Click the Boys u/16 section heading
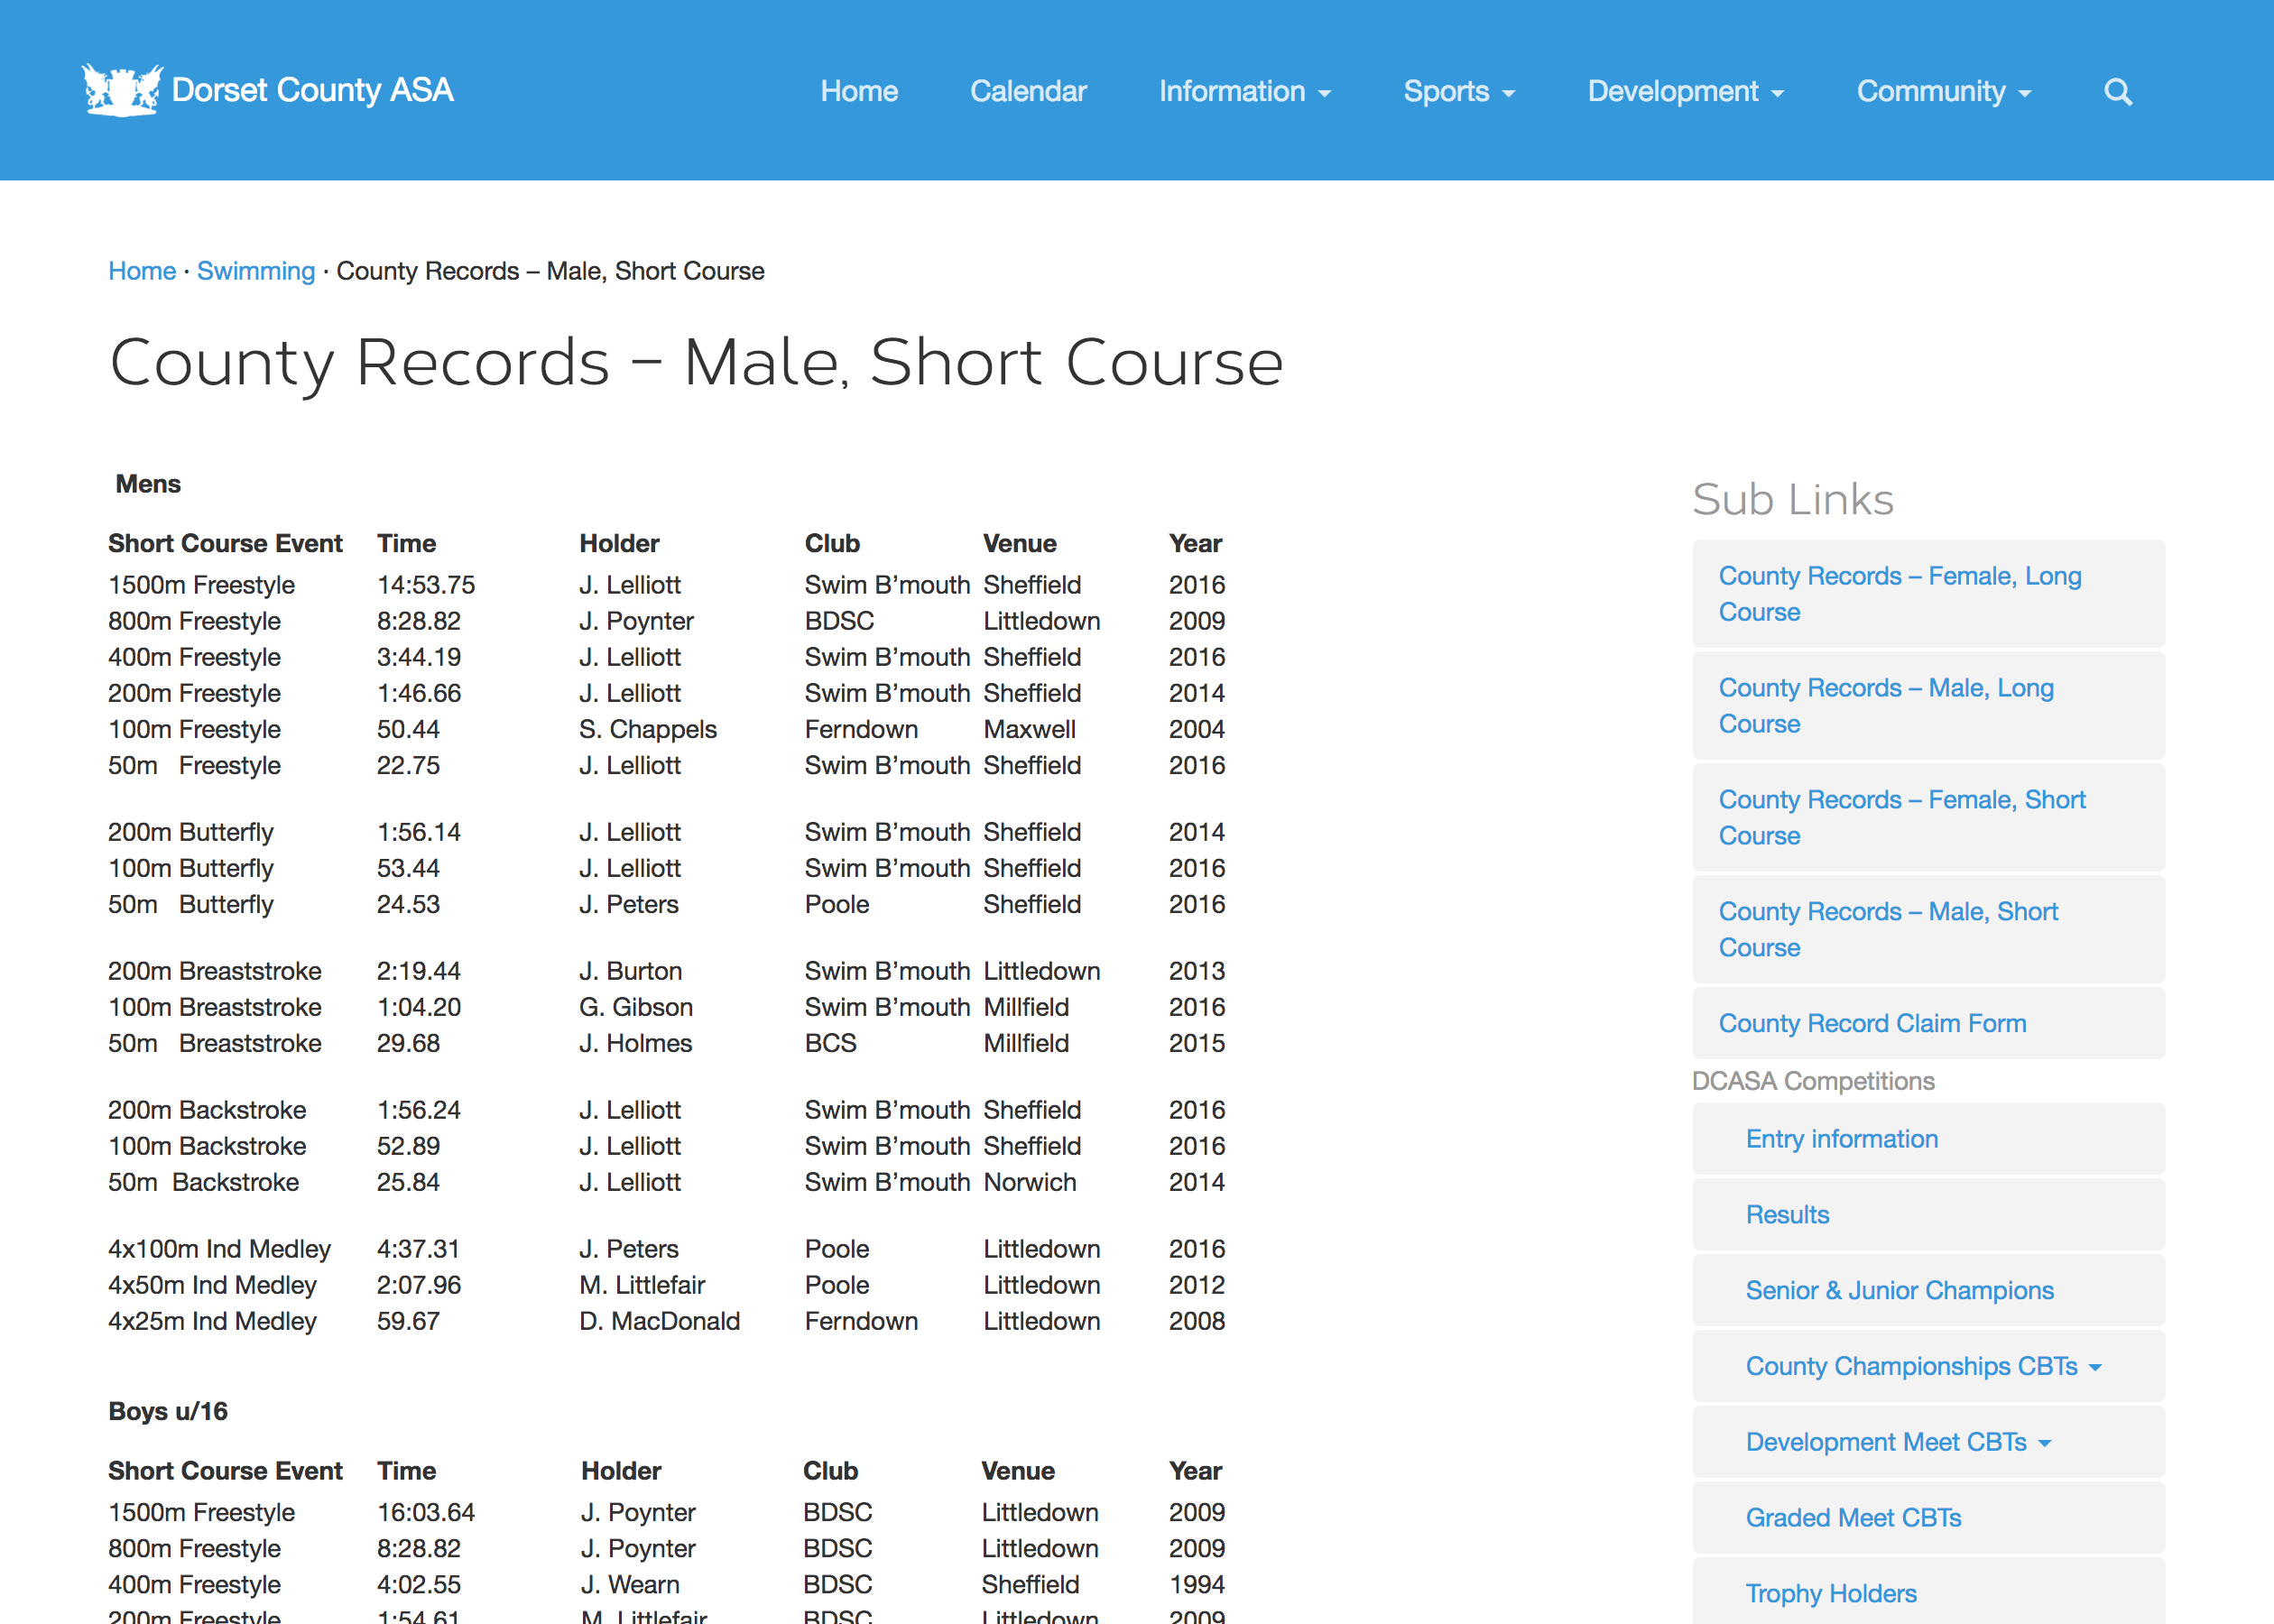Viewport: 2274px width, 1624px height. coord(168,1411)
